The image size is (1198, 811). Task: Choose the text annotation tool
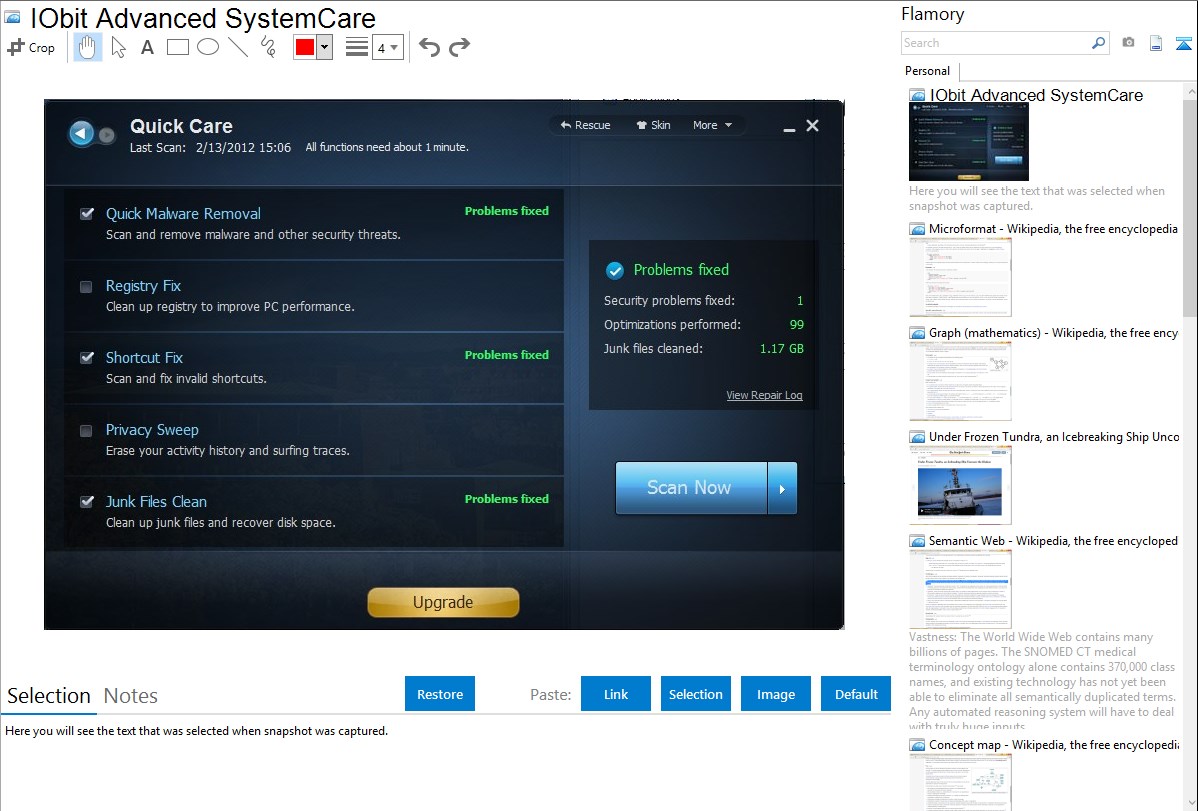pyautogui.click(x=147, y=47)
